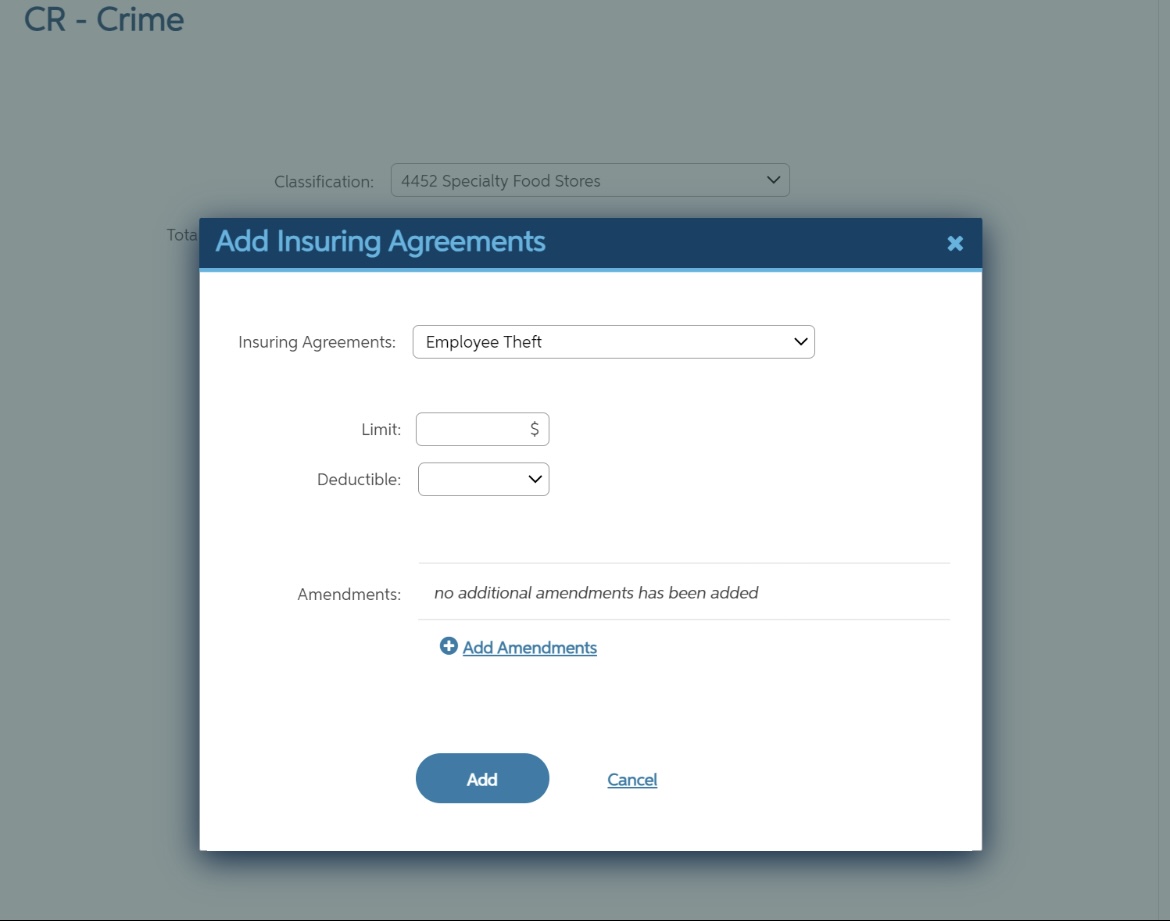Click the Cancel link
The image size is (1170, 921).
[x=632, y=780]
